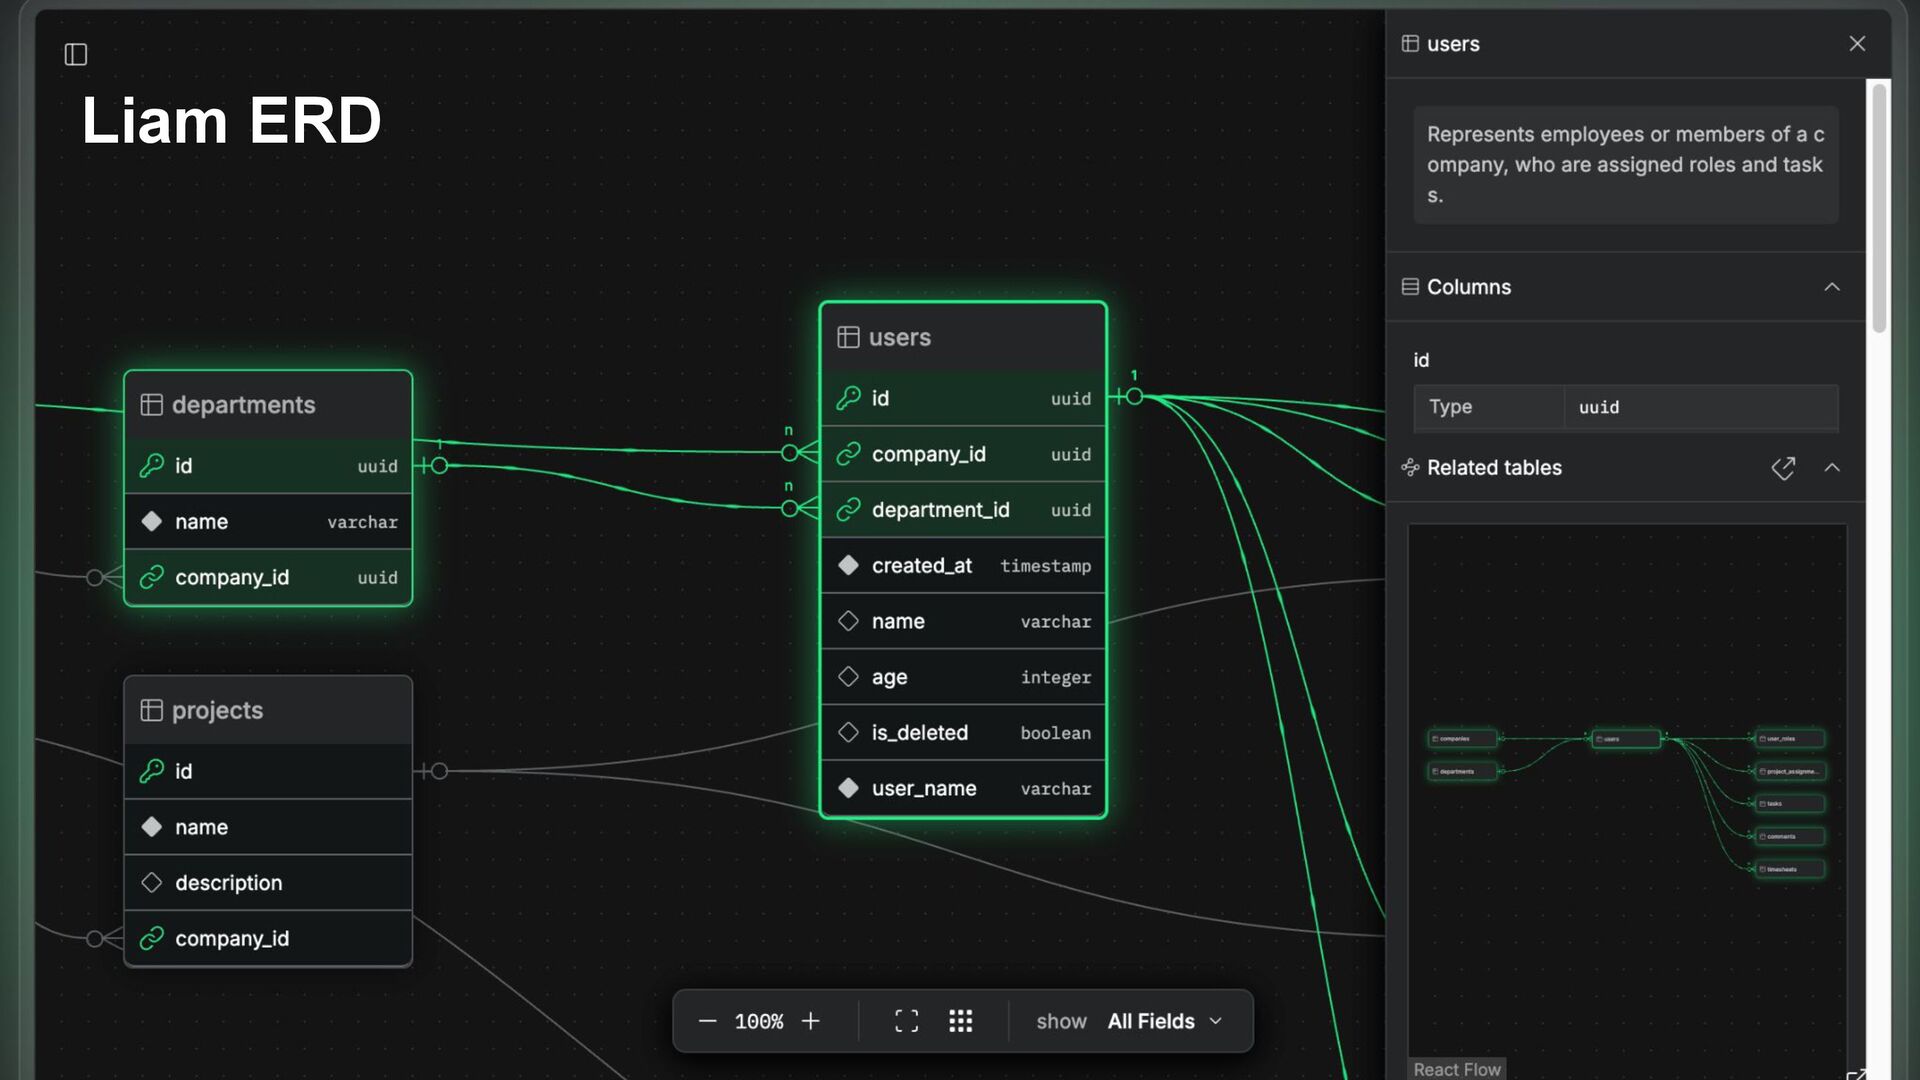
Task: Click the id key icon in departments table
Action: [152, 466]
